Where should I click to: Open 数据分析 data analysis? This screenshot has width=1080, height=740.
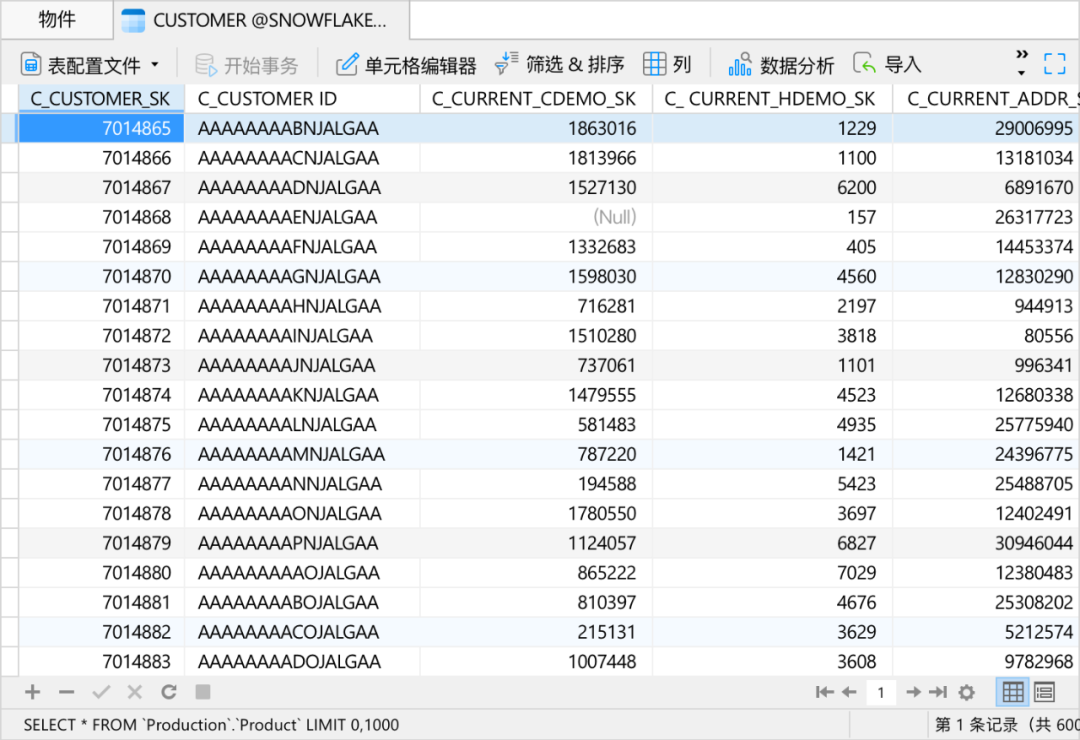[x=781, y=65]
